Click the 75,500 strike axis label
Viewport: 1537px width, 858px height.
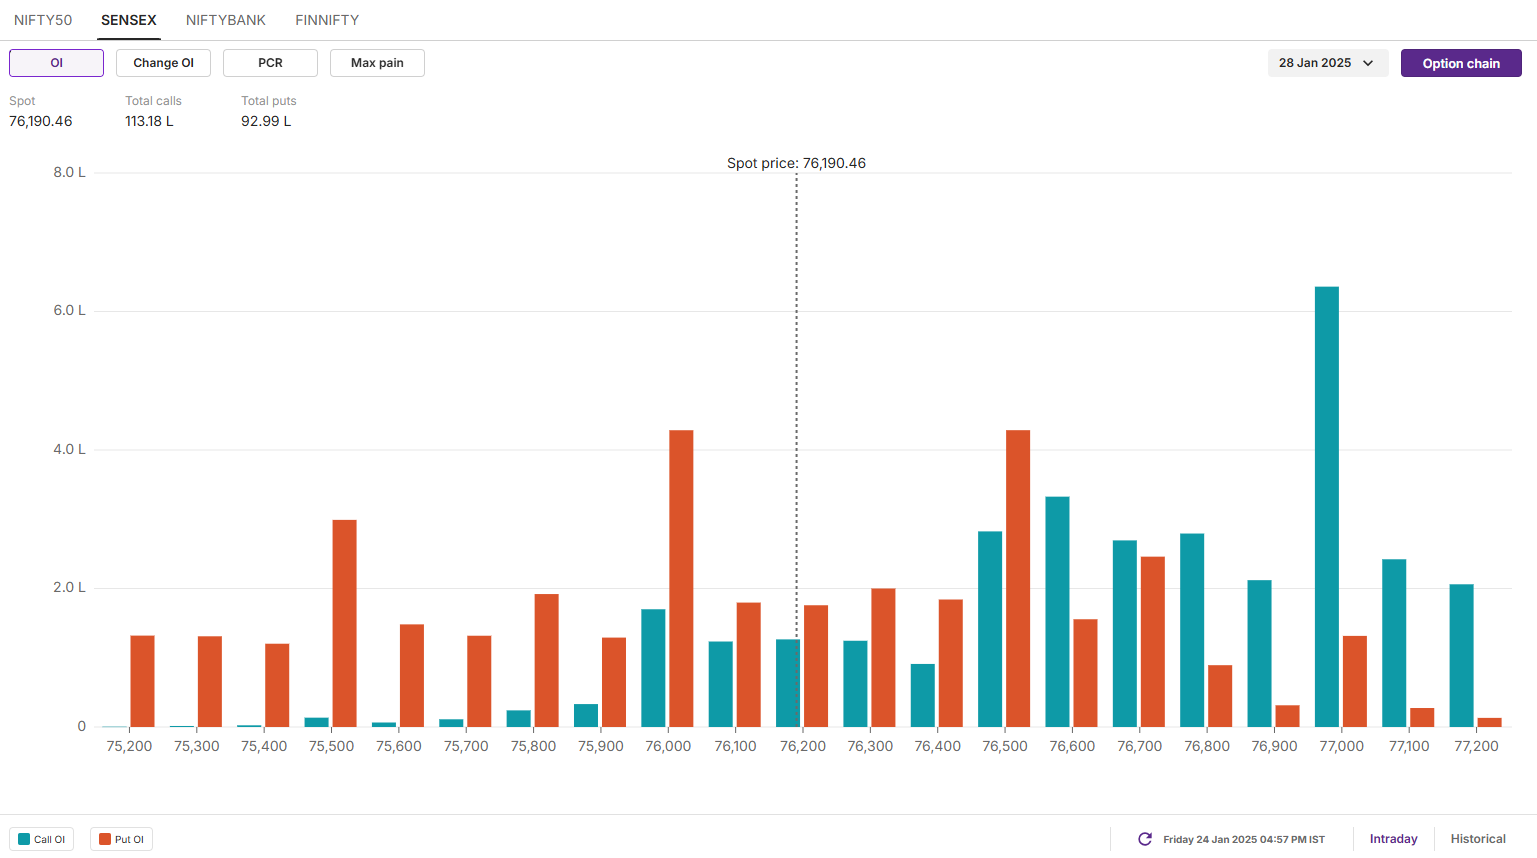pyautogui.click(x=331, y=746)
